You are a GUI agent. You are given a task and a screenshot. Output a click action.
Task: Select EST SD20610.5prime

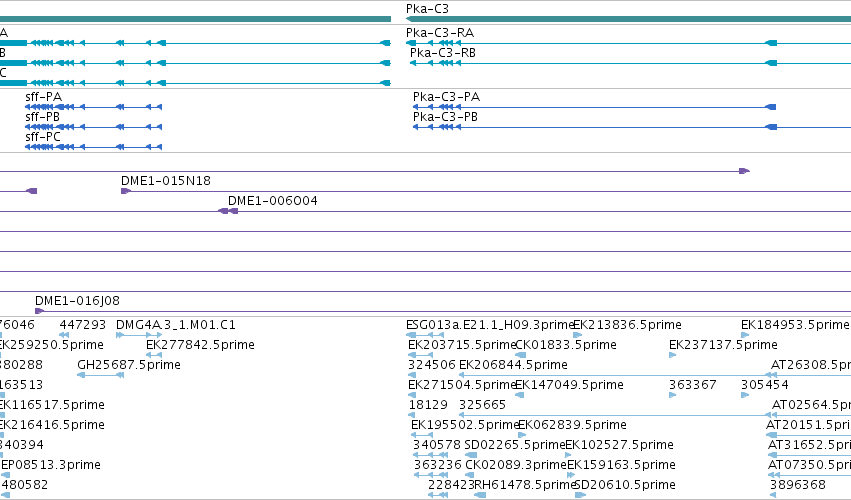pyautogui.click(x=625, y=485)
